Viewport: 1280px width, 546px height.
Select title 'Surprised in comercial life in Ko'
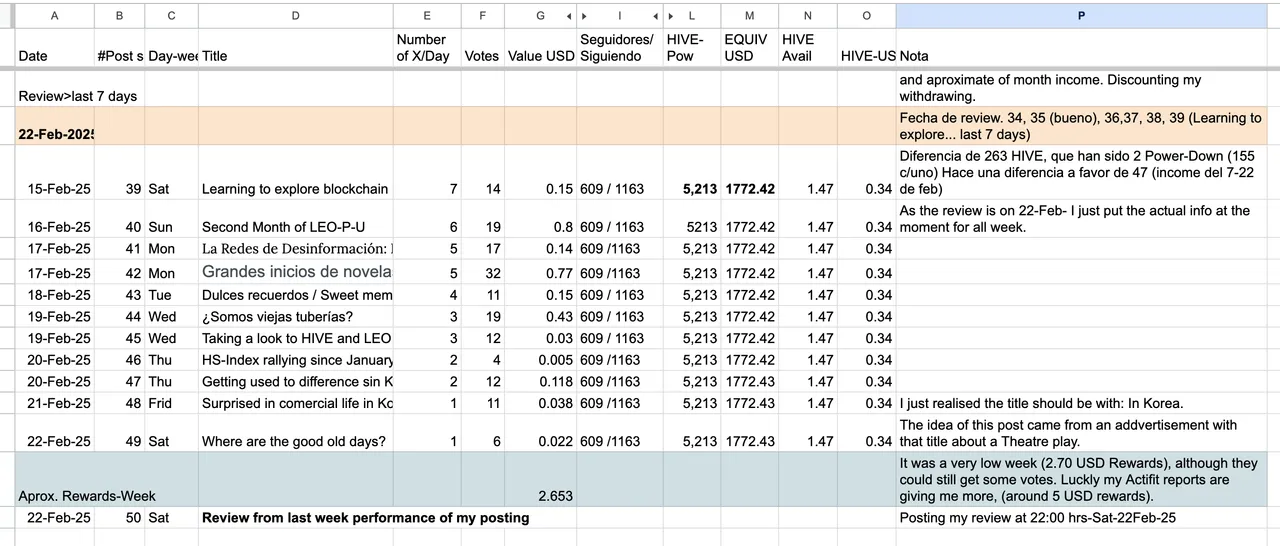[x=295, y=403]
